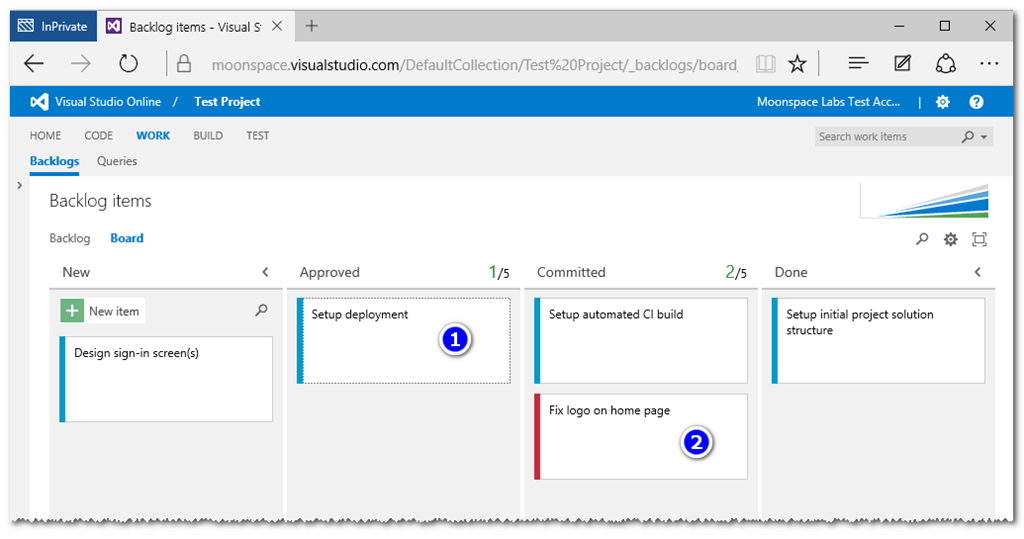The image size is (1024, 539).
Task: Click the Committed column header
Action: 571,272
